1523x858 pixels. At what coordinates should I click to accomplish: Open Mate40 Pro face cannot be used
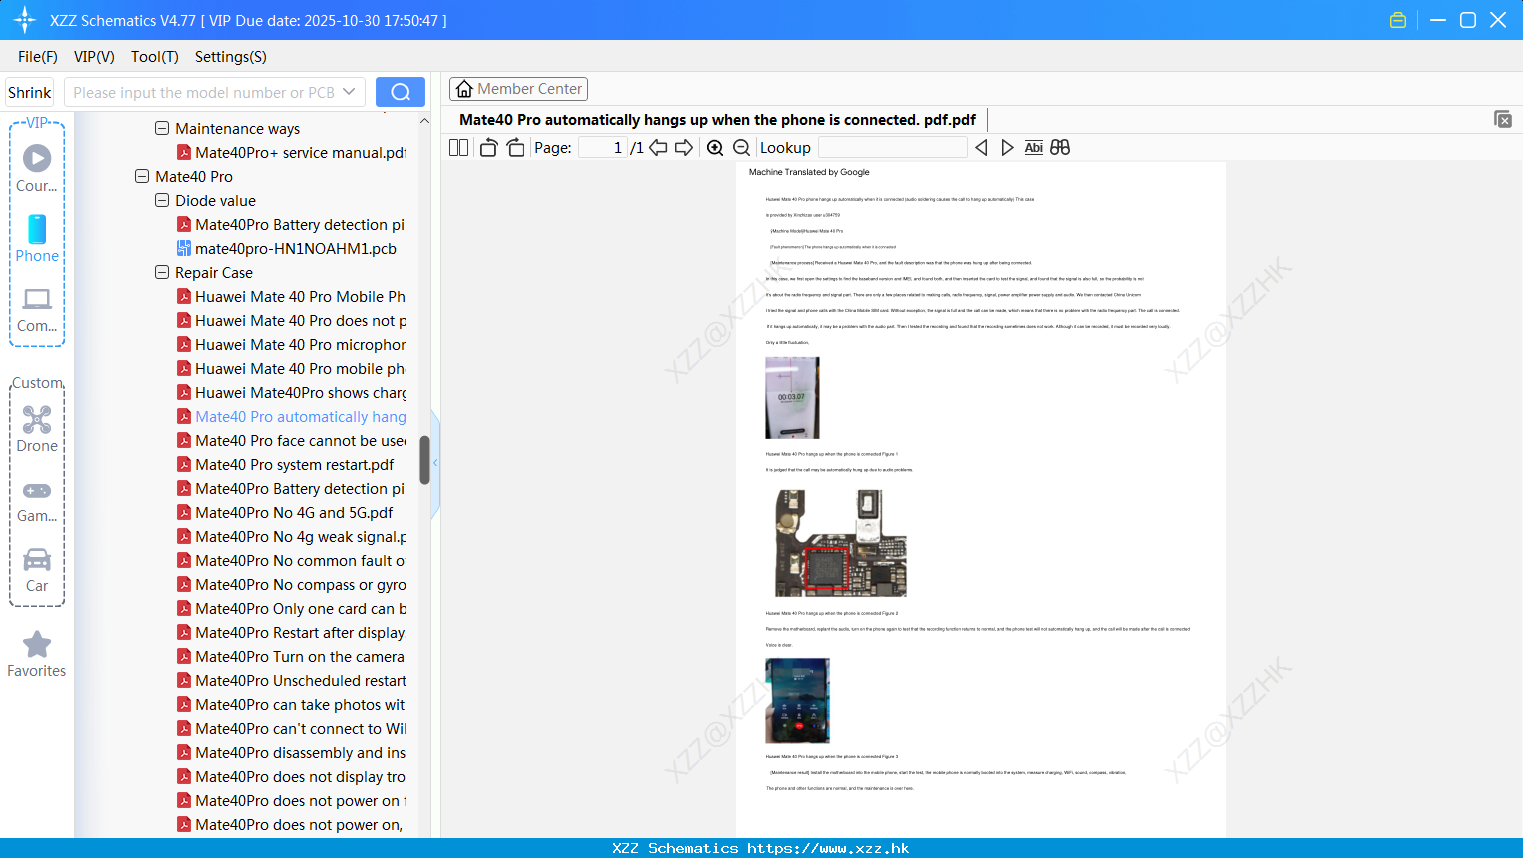point(291,440)
